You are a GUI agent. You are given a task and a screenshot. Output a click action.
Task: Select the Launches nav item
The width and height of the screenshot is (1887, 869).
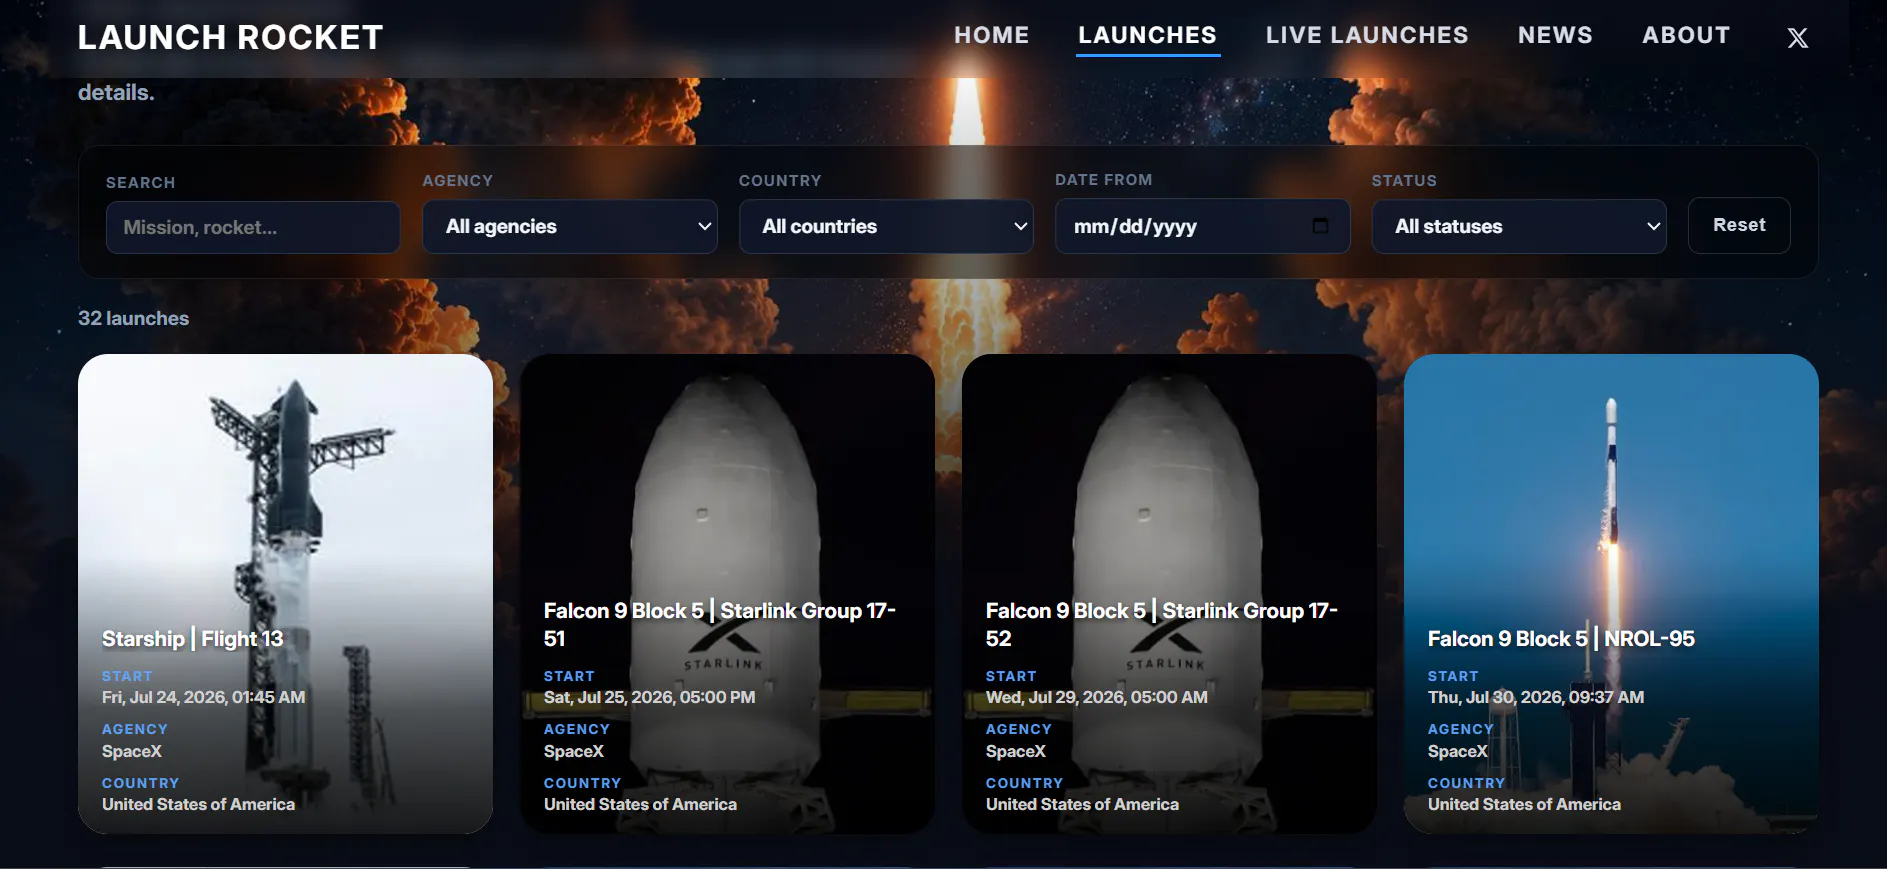1147,35
